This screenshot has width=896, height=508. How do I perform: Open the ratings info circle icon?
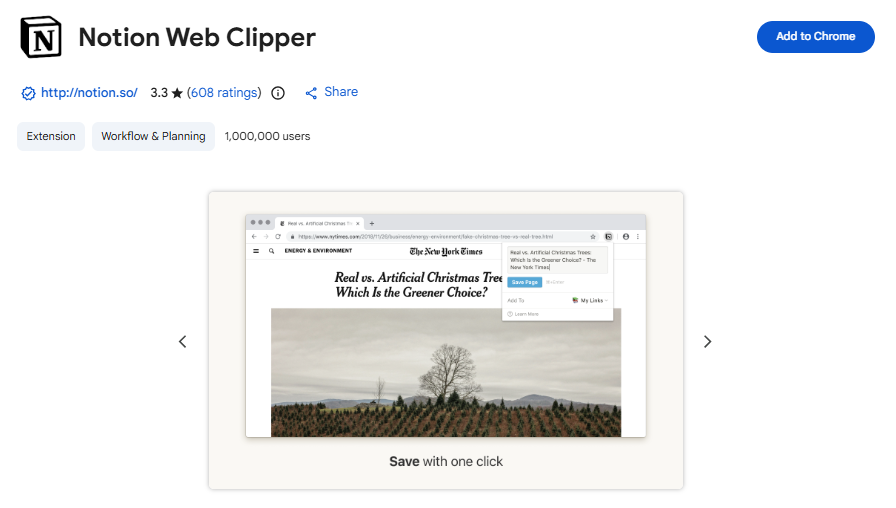[x=278, y=93]
